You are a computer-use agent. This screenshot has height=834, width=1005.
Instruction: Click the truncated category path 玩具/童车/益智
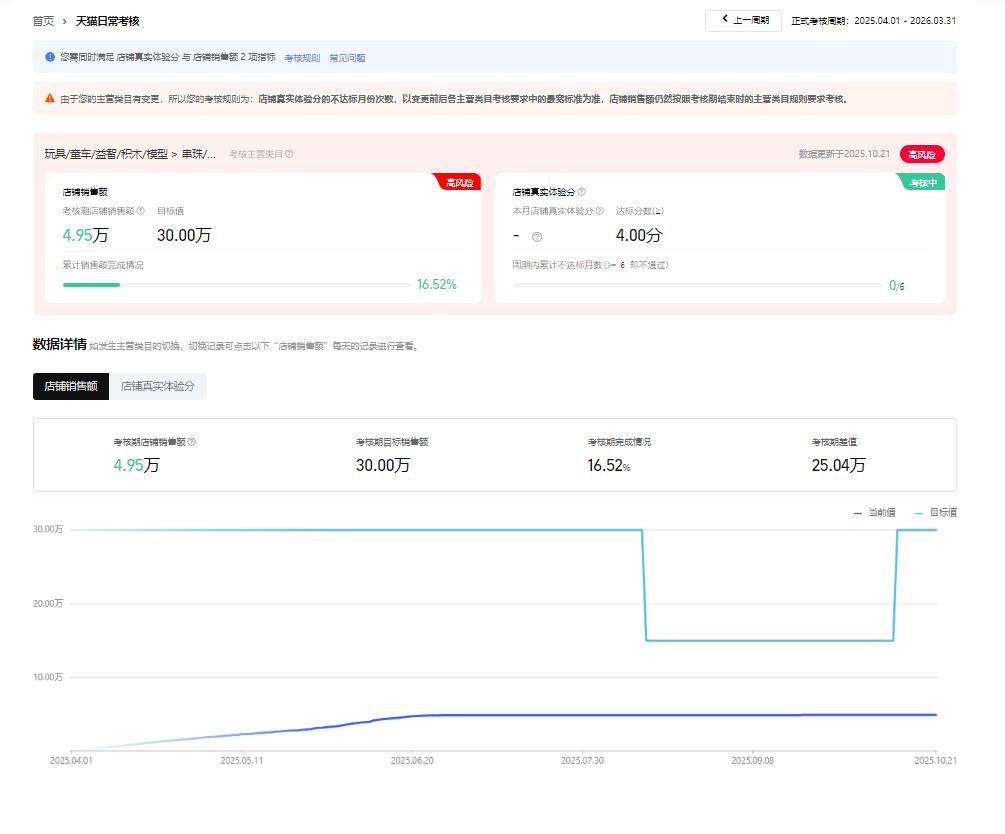click(130, 154)
